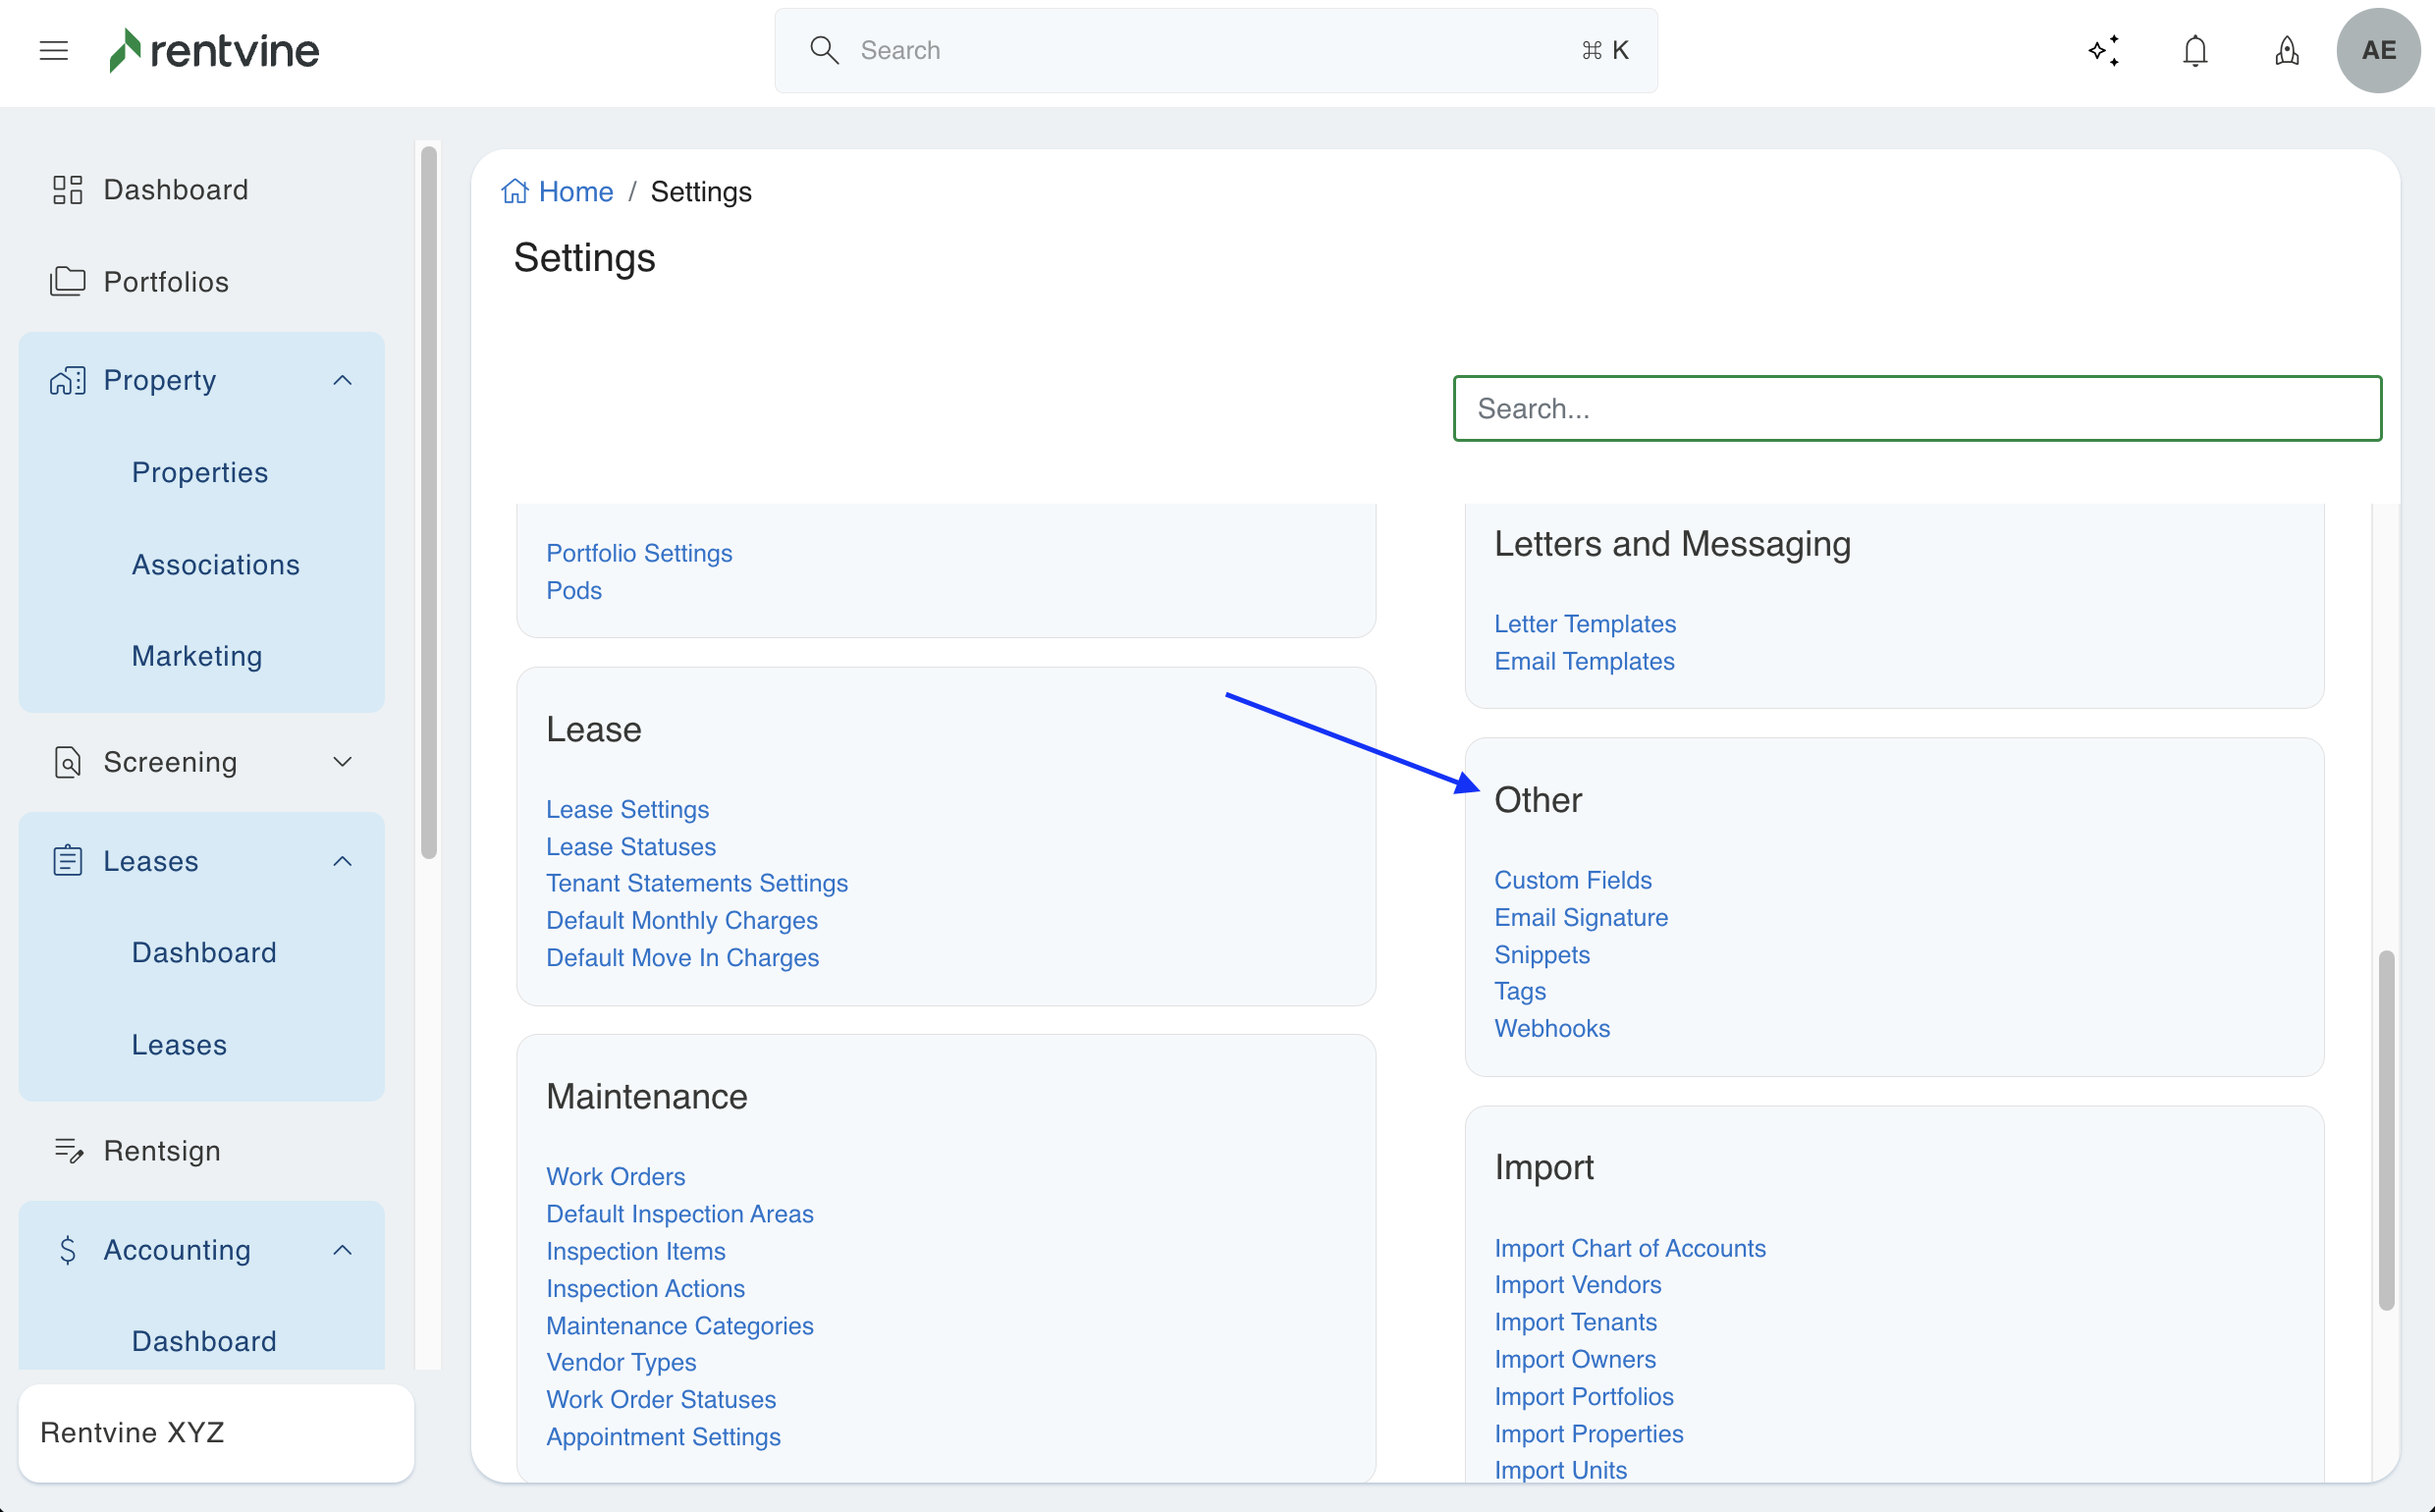The image size is (2435, 1512).
Task: Focus the settings Search... field
Action: 1916,408
